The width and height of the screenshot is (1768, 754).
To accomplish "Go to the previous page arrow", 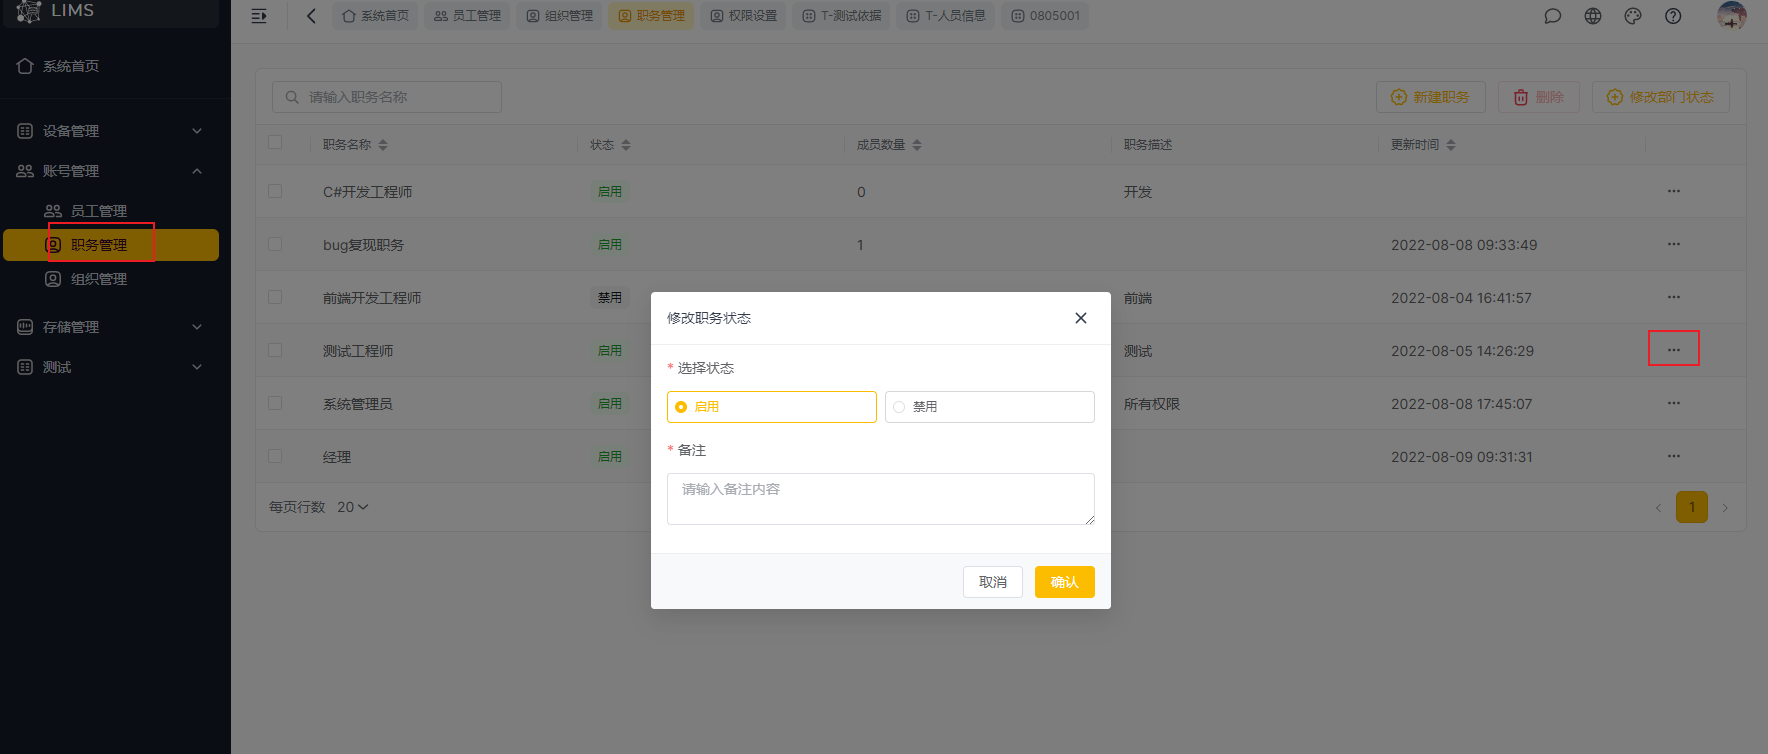I will click(x=1658, y=507).
